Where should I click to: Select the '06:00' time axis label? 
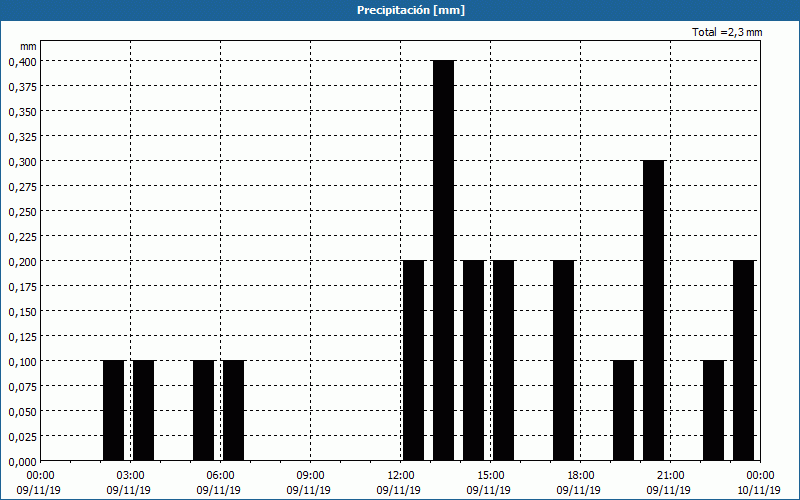pyautogui.click(x=220, y=476)
